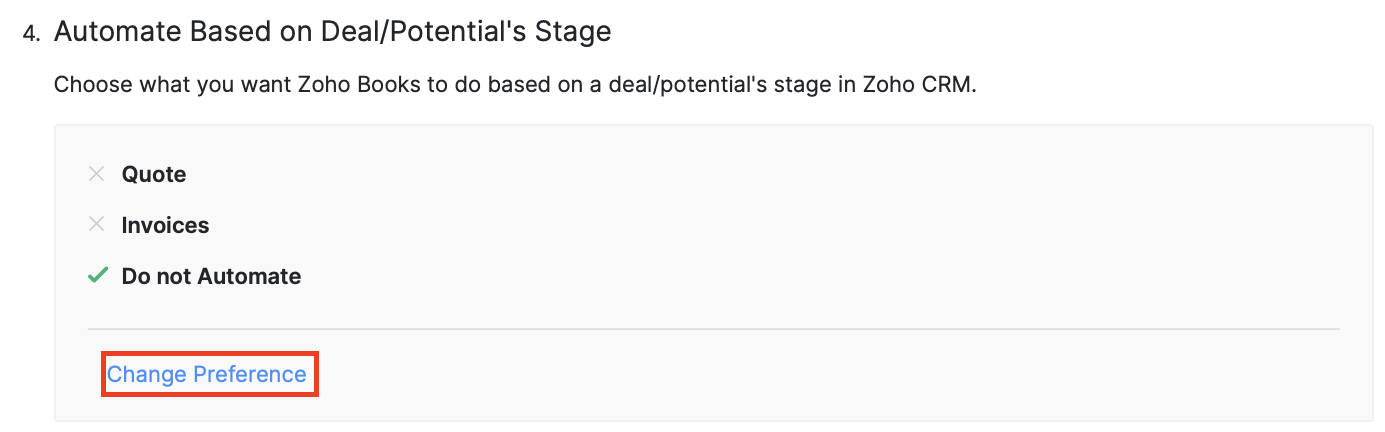Click the word Change in the blue link

click(x=147, y=374)
